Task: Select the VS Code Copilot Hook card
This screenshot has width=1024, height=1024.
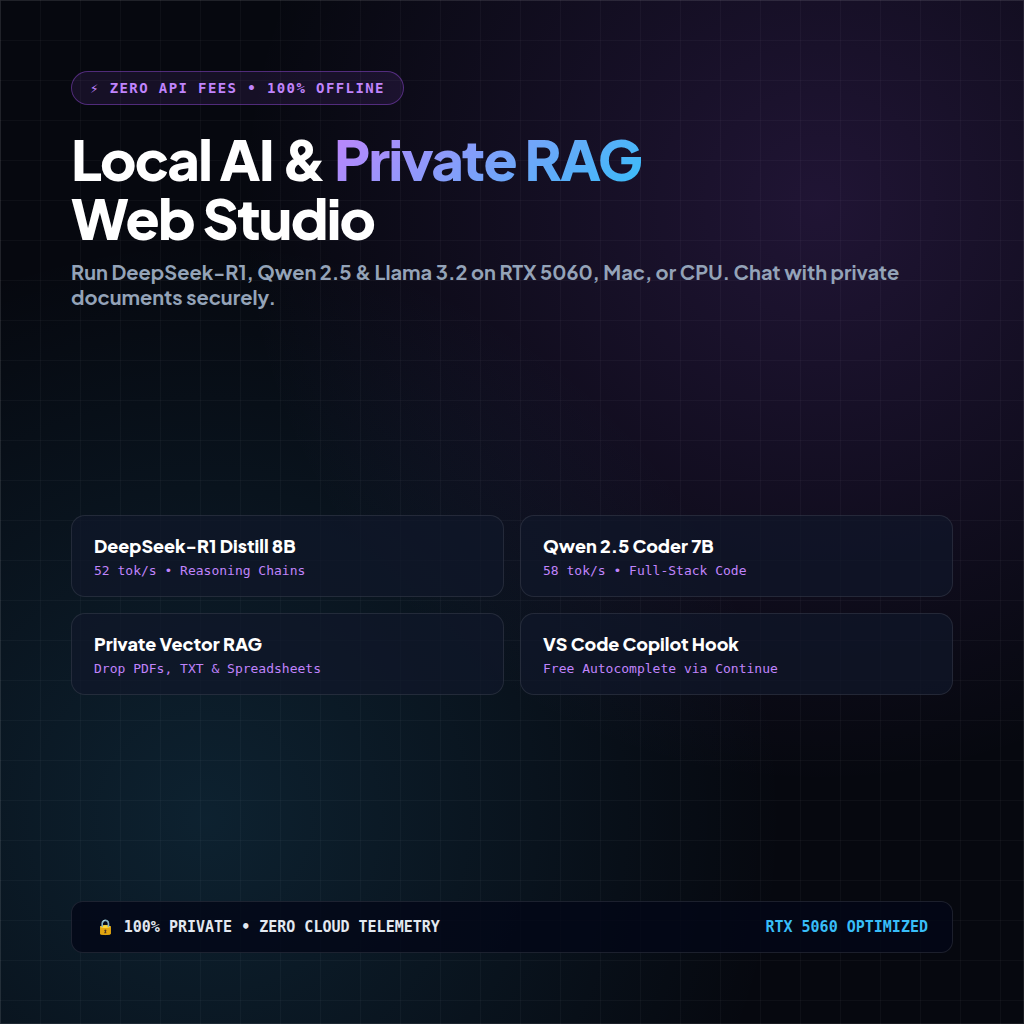Action: (x=736, y=654)
